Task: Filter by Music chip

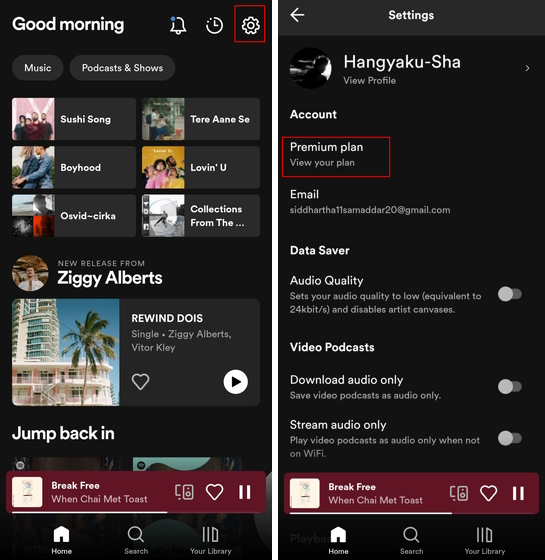Action: click(38, 68)
